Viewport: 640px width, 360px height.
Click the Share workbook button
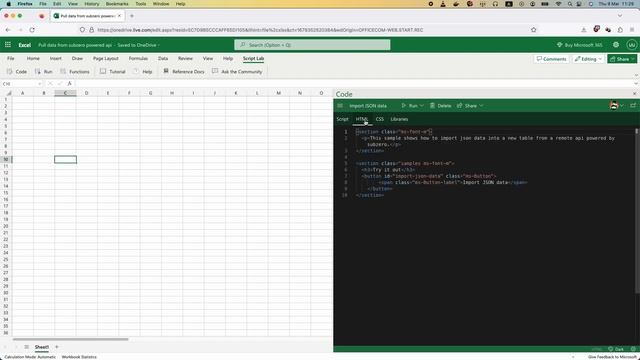click(622, 59)
